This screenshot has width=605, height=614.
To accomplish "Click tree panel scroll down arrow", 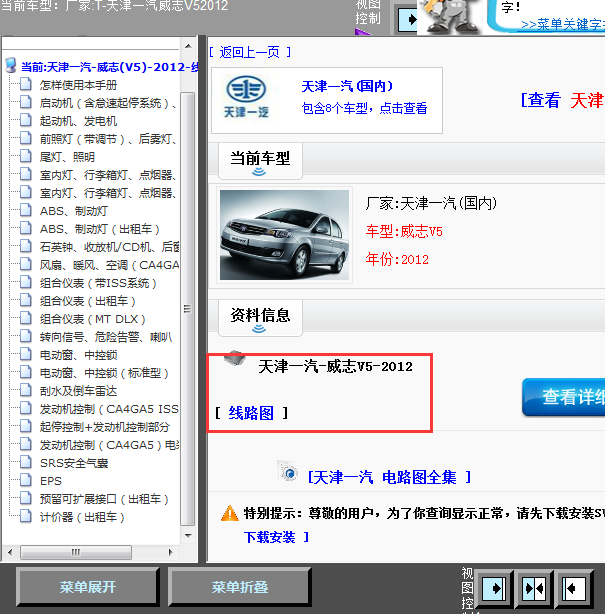I will point(188,536).
